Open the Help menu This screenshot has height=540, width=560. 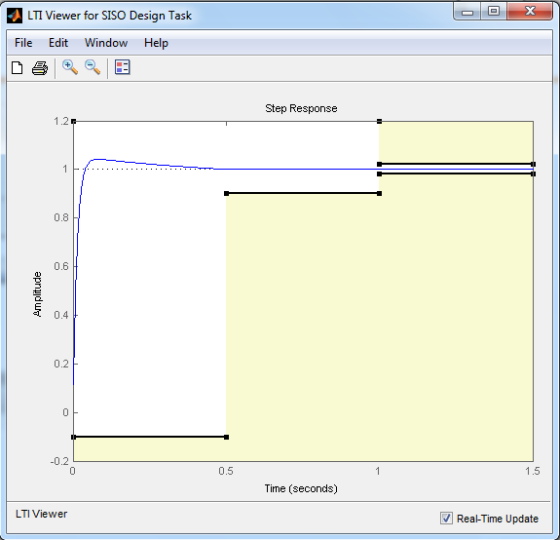tap(156, 43)
